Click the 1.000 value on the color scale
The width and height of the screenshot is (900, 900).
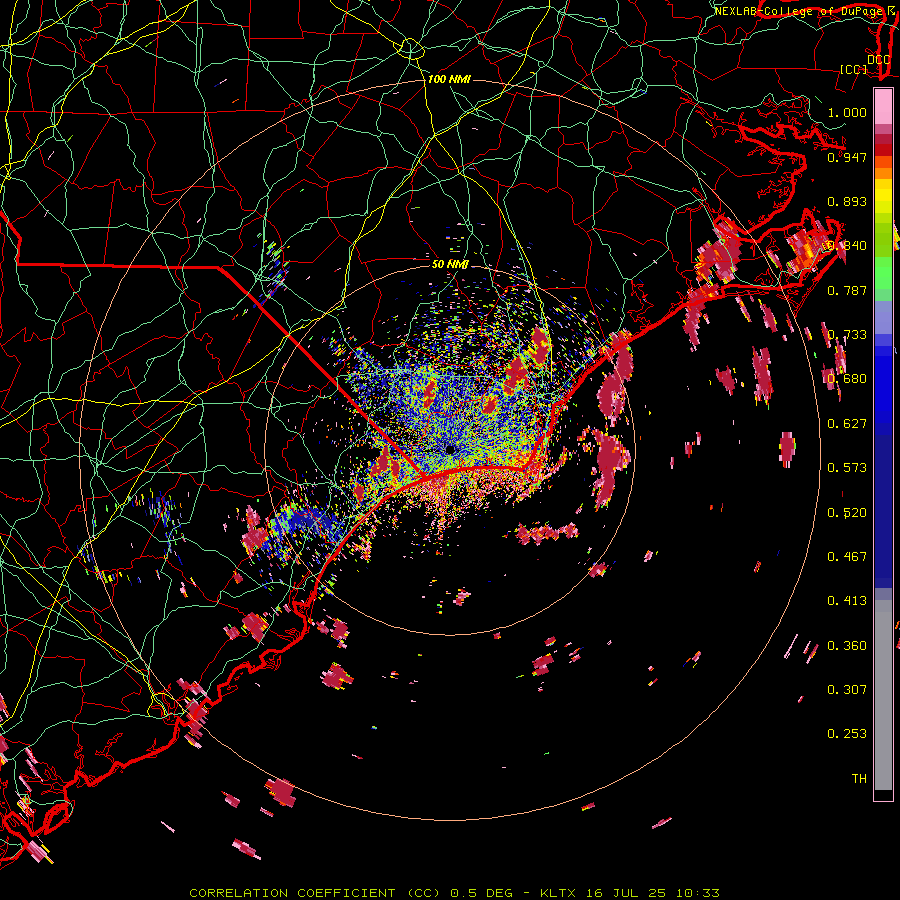[x=847, y=112]
